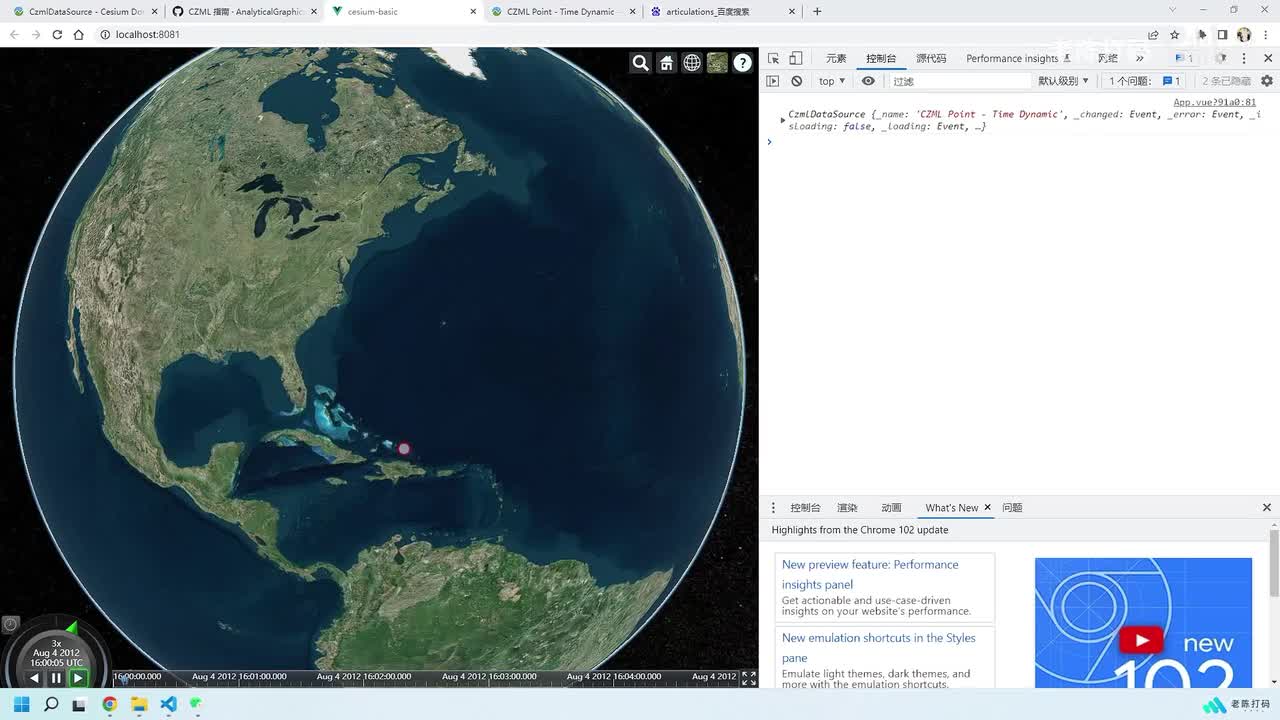Open the scene mode picker globe icon
Viewport: 1280px width, 720px height.
(692, 63)
